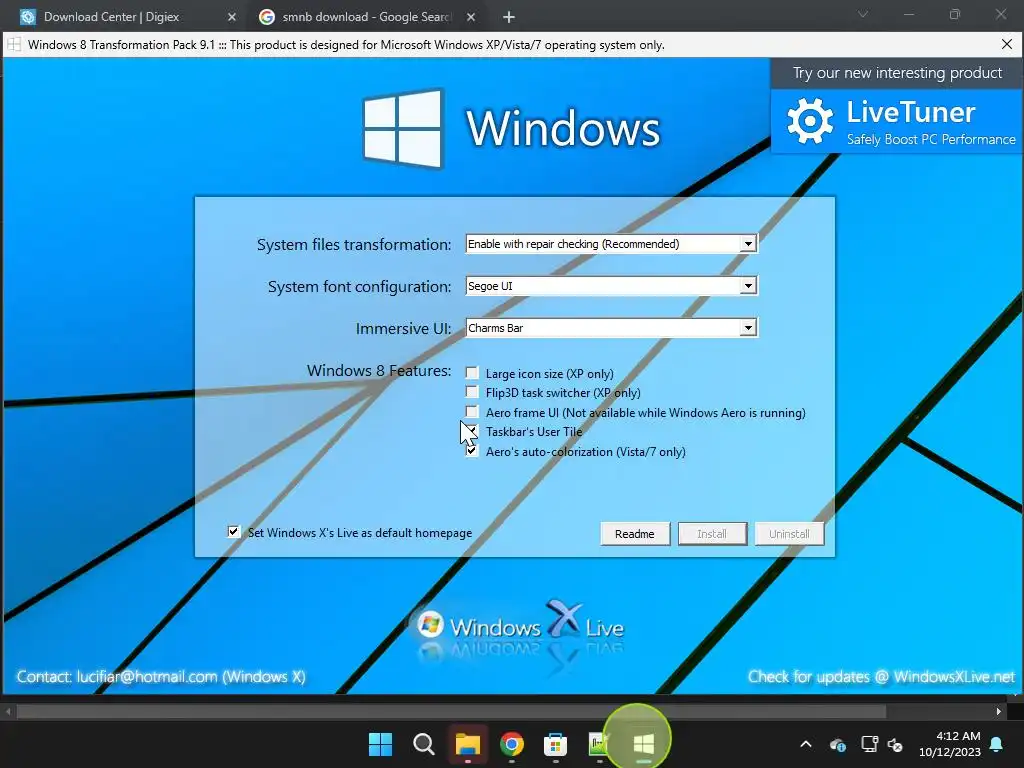Click the scrollbar left arrow

8,711
